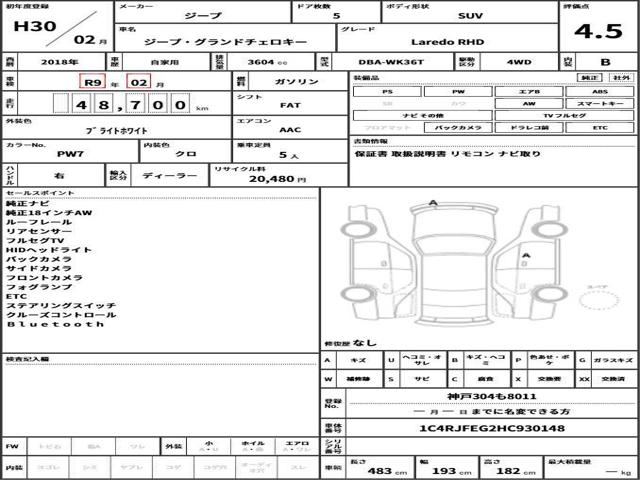Select the W 補修跡 legend entry

click(352, 379)
